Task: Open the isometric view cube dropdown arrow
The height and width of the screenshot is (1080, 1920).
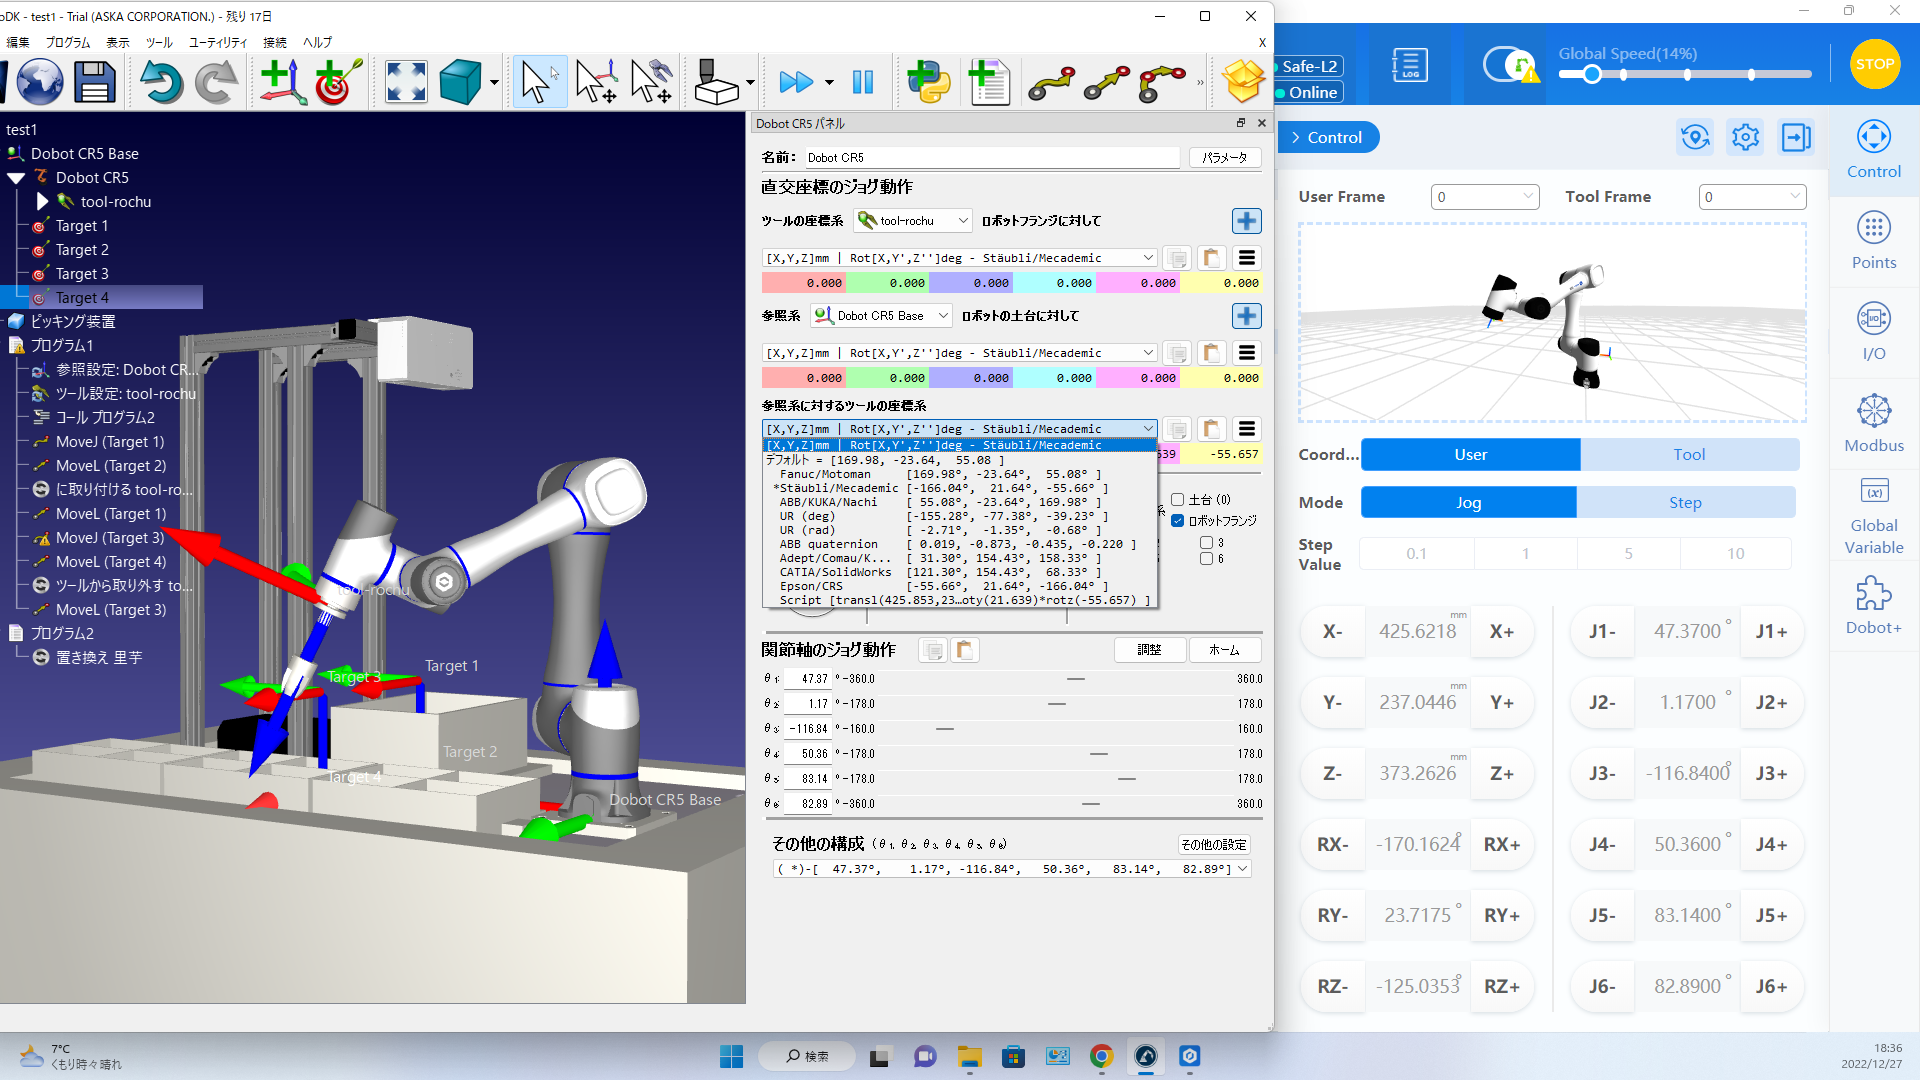Action: (x=494, y=83)
